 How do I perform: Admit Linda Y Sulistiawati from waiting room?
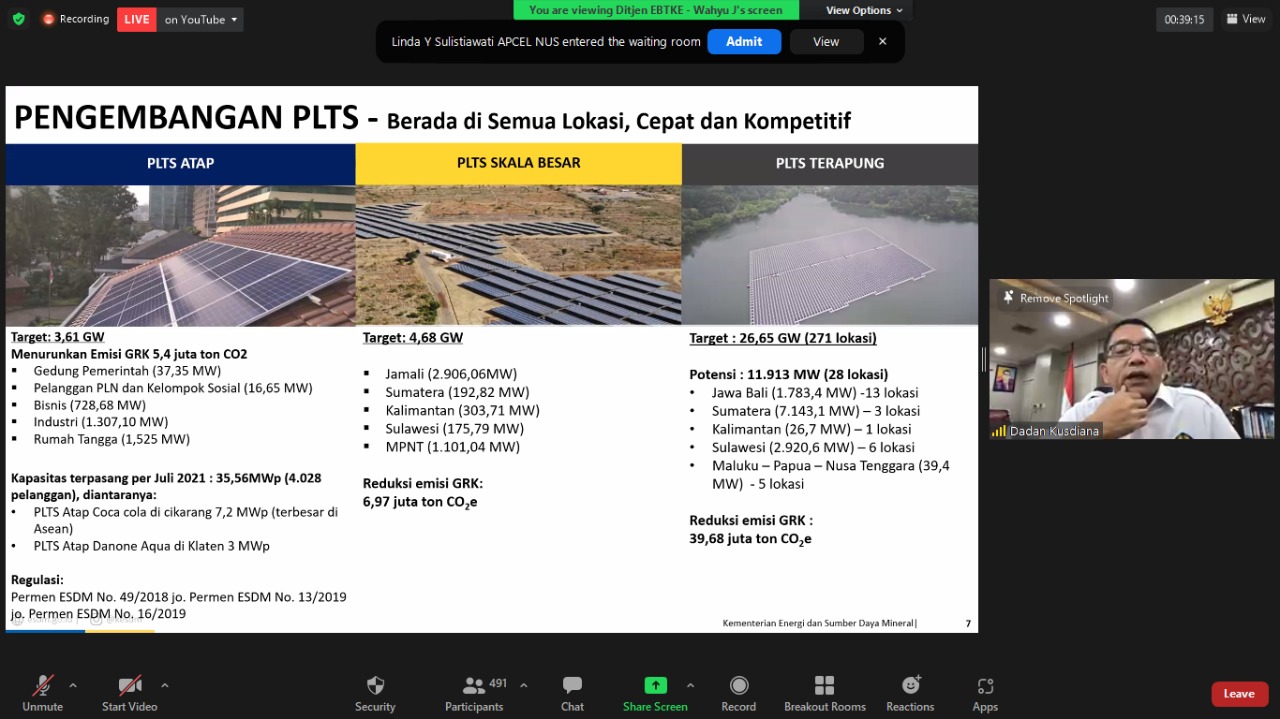pyautogui.click(x=743, y=42)
